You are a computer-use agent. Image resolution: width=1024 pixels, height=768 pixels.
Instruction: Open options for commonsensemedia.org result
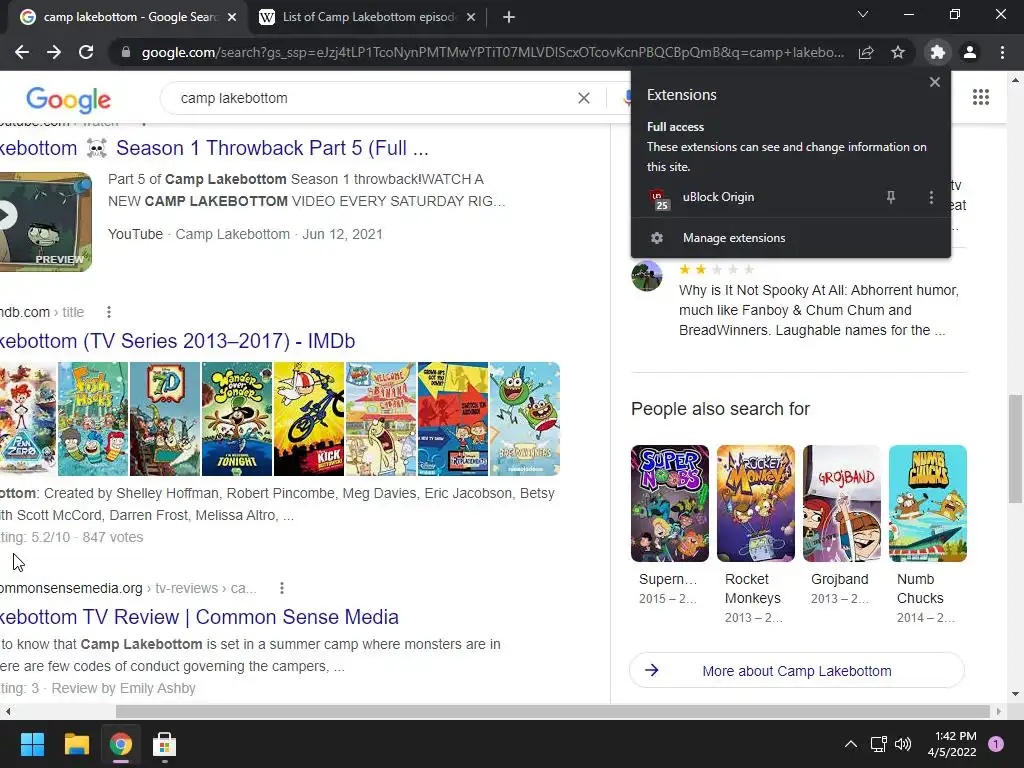click(281, 588)
